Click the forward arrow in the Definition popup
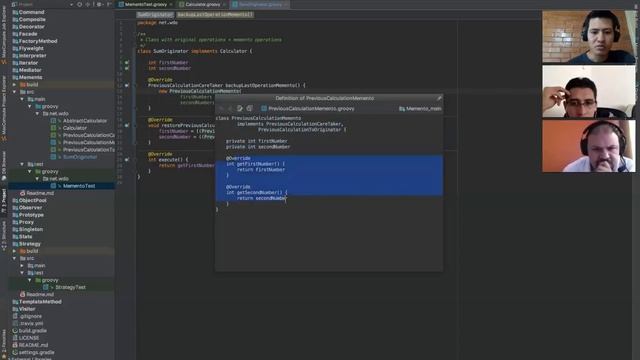Screen dimensions: 640x360 tap(231, 108)
